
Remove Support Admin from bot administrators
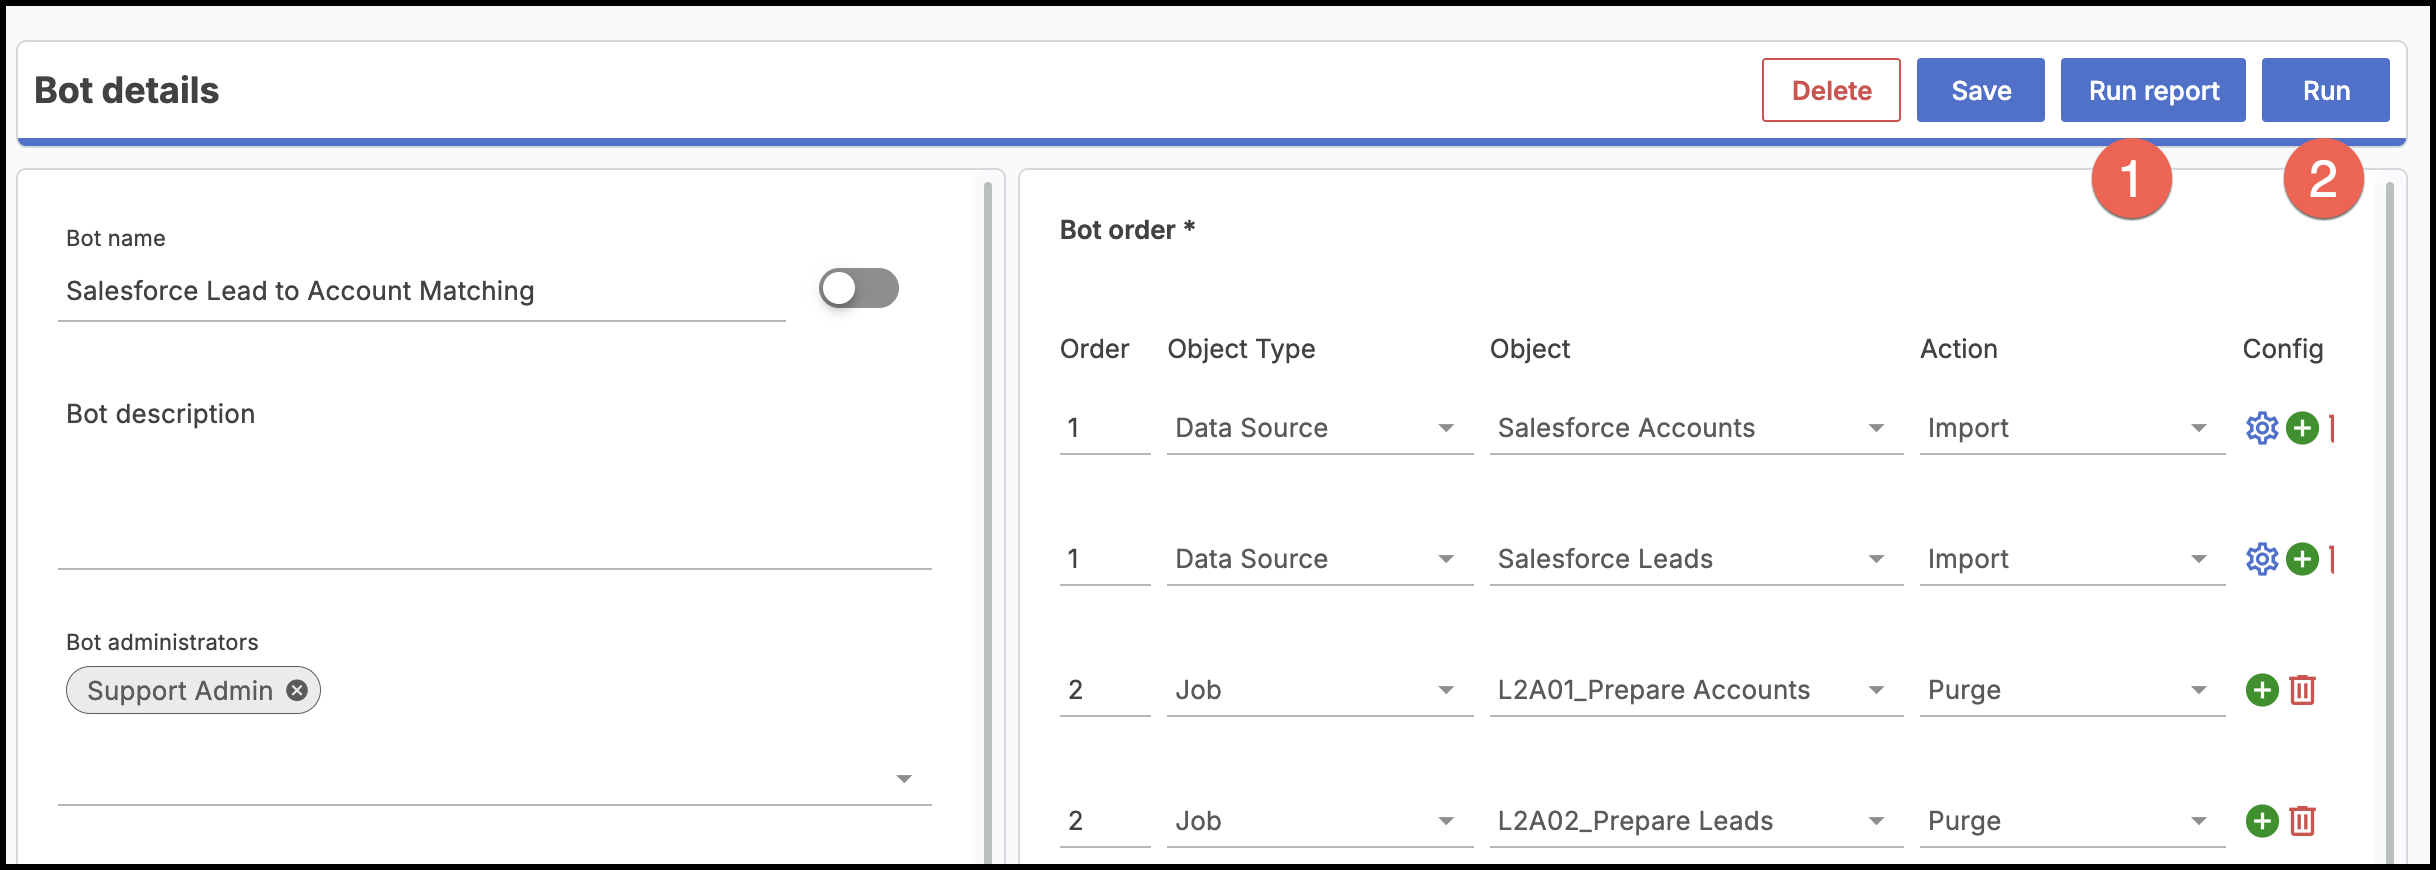click(x=297, y=690)
